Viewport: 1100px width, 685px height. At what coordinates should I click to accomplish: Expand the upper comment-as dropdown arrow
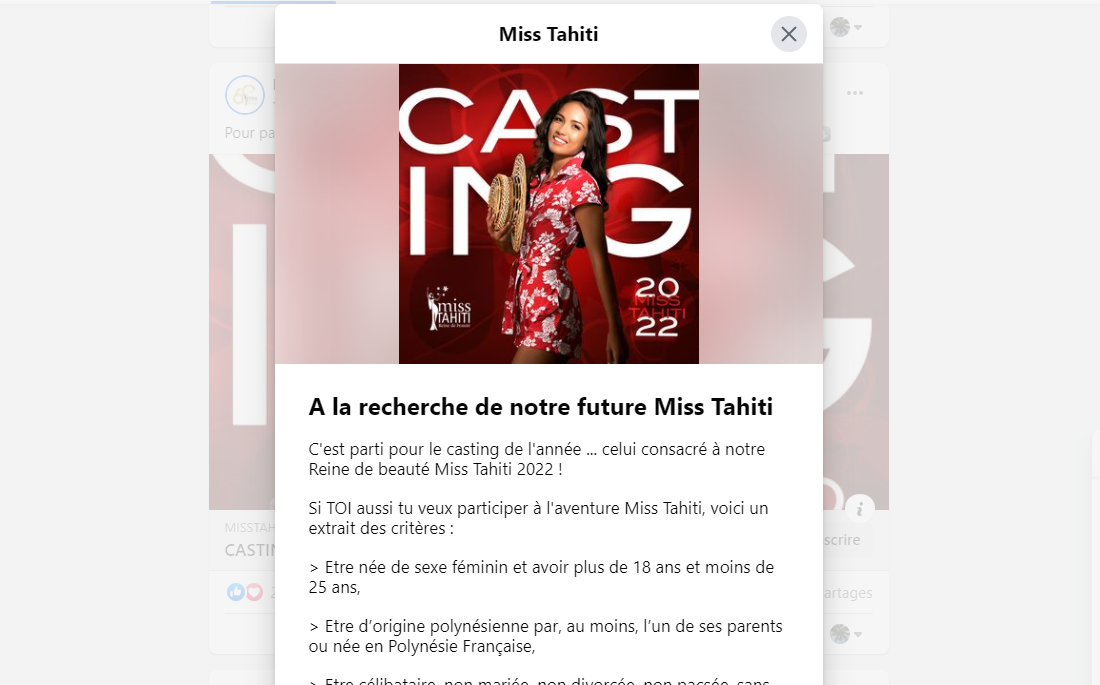coord(857,27)
